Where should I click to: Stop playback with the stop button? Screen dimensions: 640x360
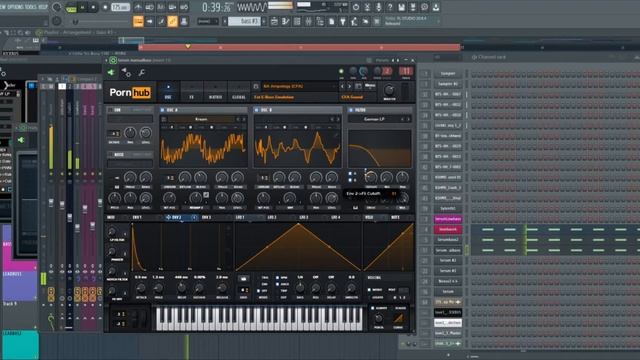point(93,7)
